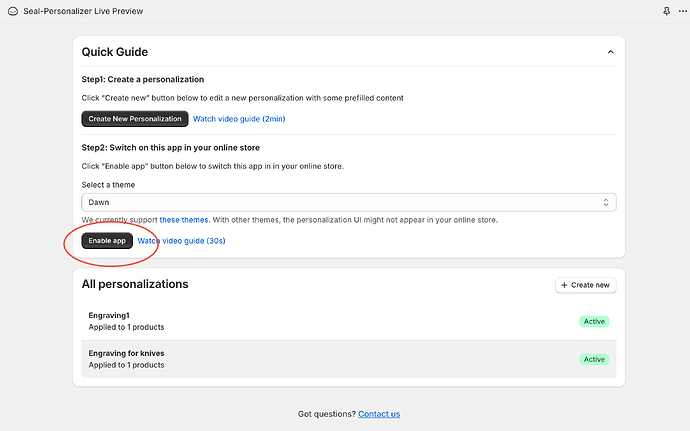Open the Dawn theme dropdown

[349, 202]
